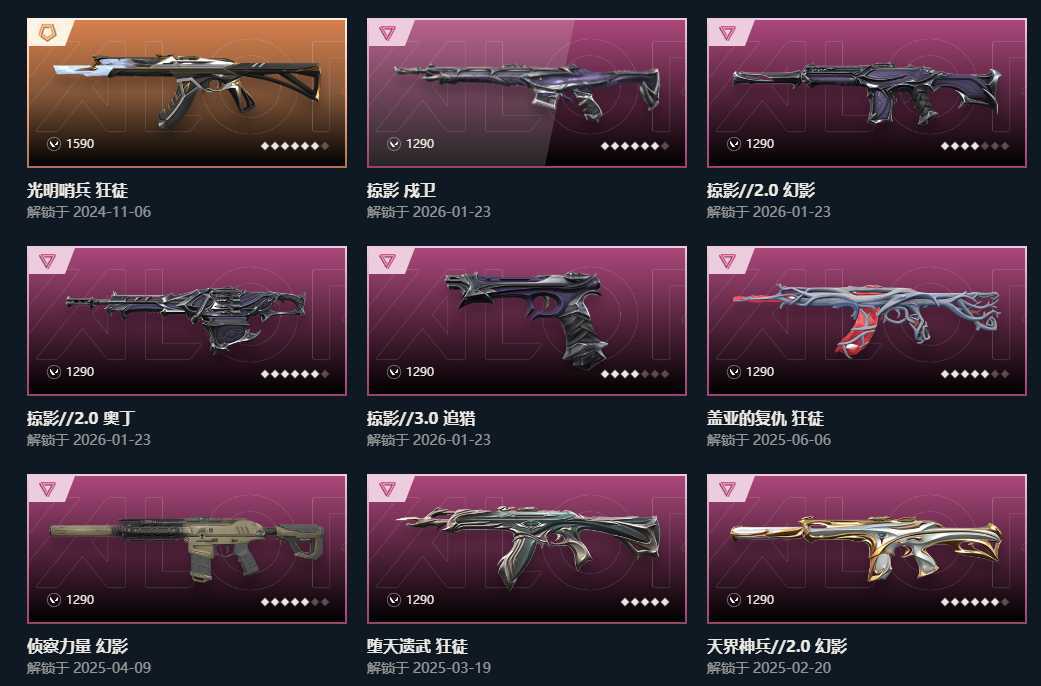Screen dimensions: 1041x686
Task: Click the tier badge on 堕天遗武 狂徒 card
Action: point(387,489)
